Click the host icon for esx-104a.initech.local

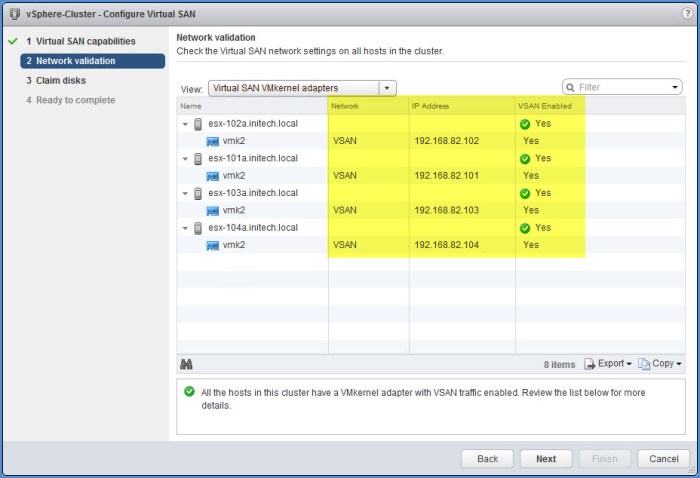coord(198,229)
